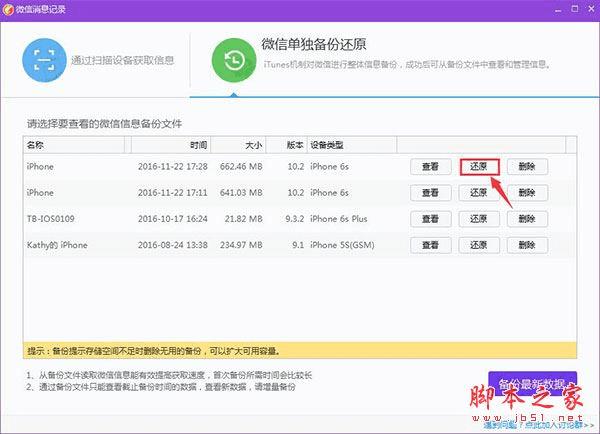Image resolution: width=600 pixels, height=434 pixels.
Task: Sort the list by the 名称 column header
Action: click(x=74, y=145)
